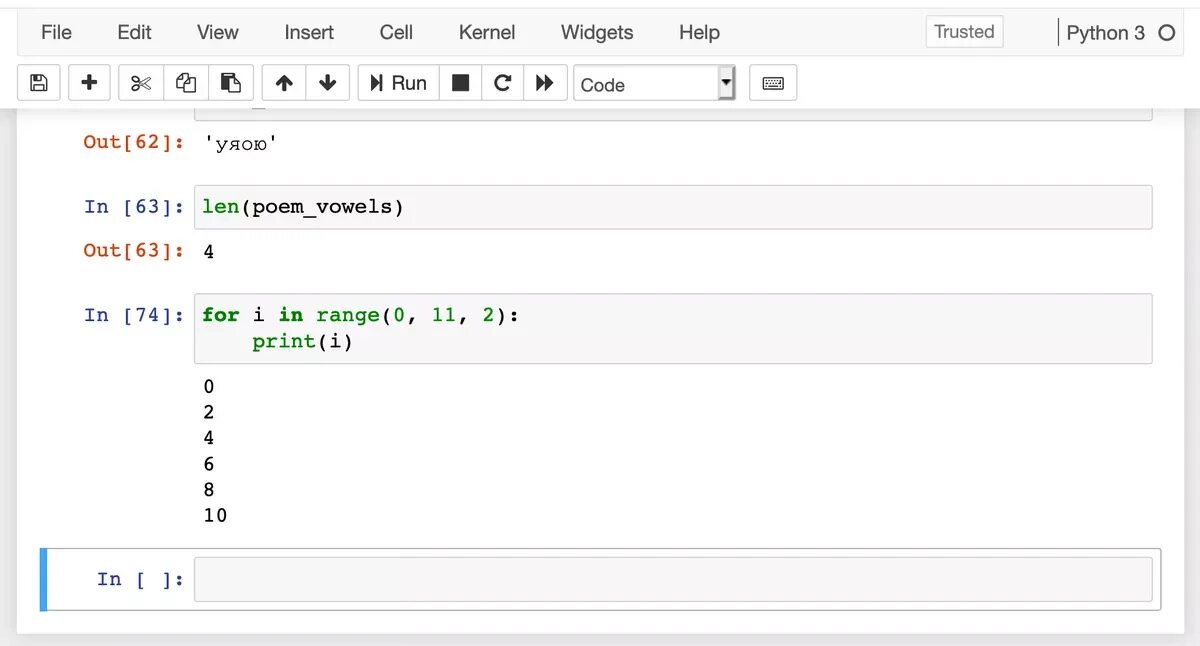Screen dimensions: 1200x646
Task: Click into the len(poem_vowels) code cell
Action: [x=673, y=207]
